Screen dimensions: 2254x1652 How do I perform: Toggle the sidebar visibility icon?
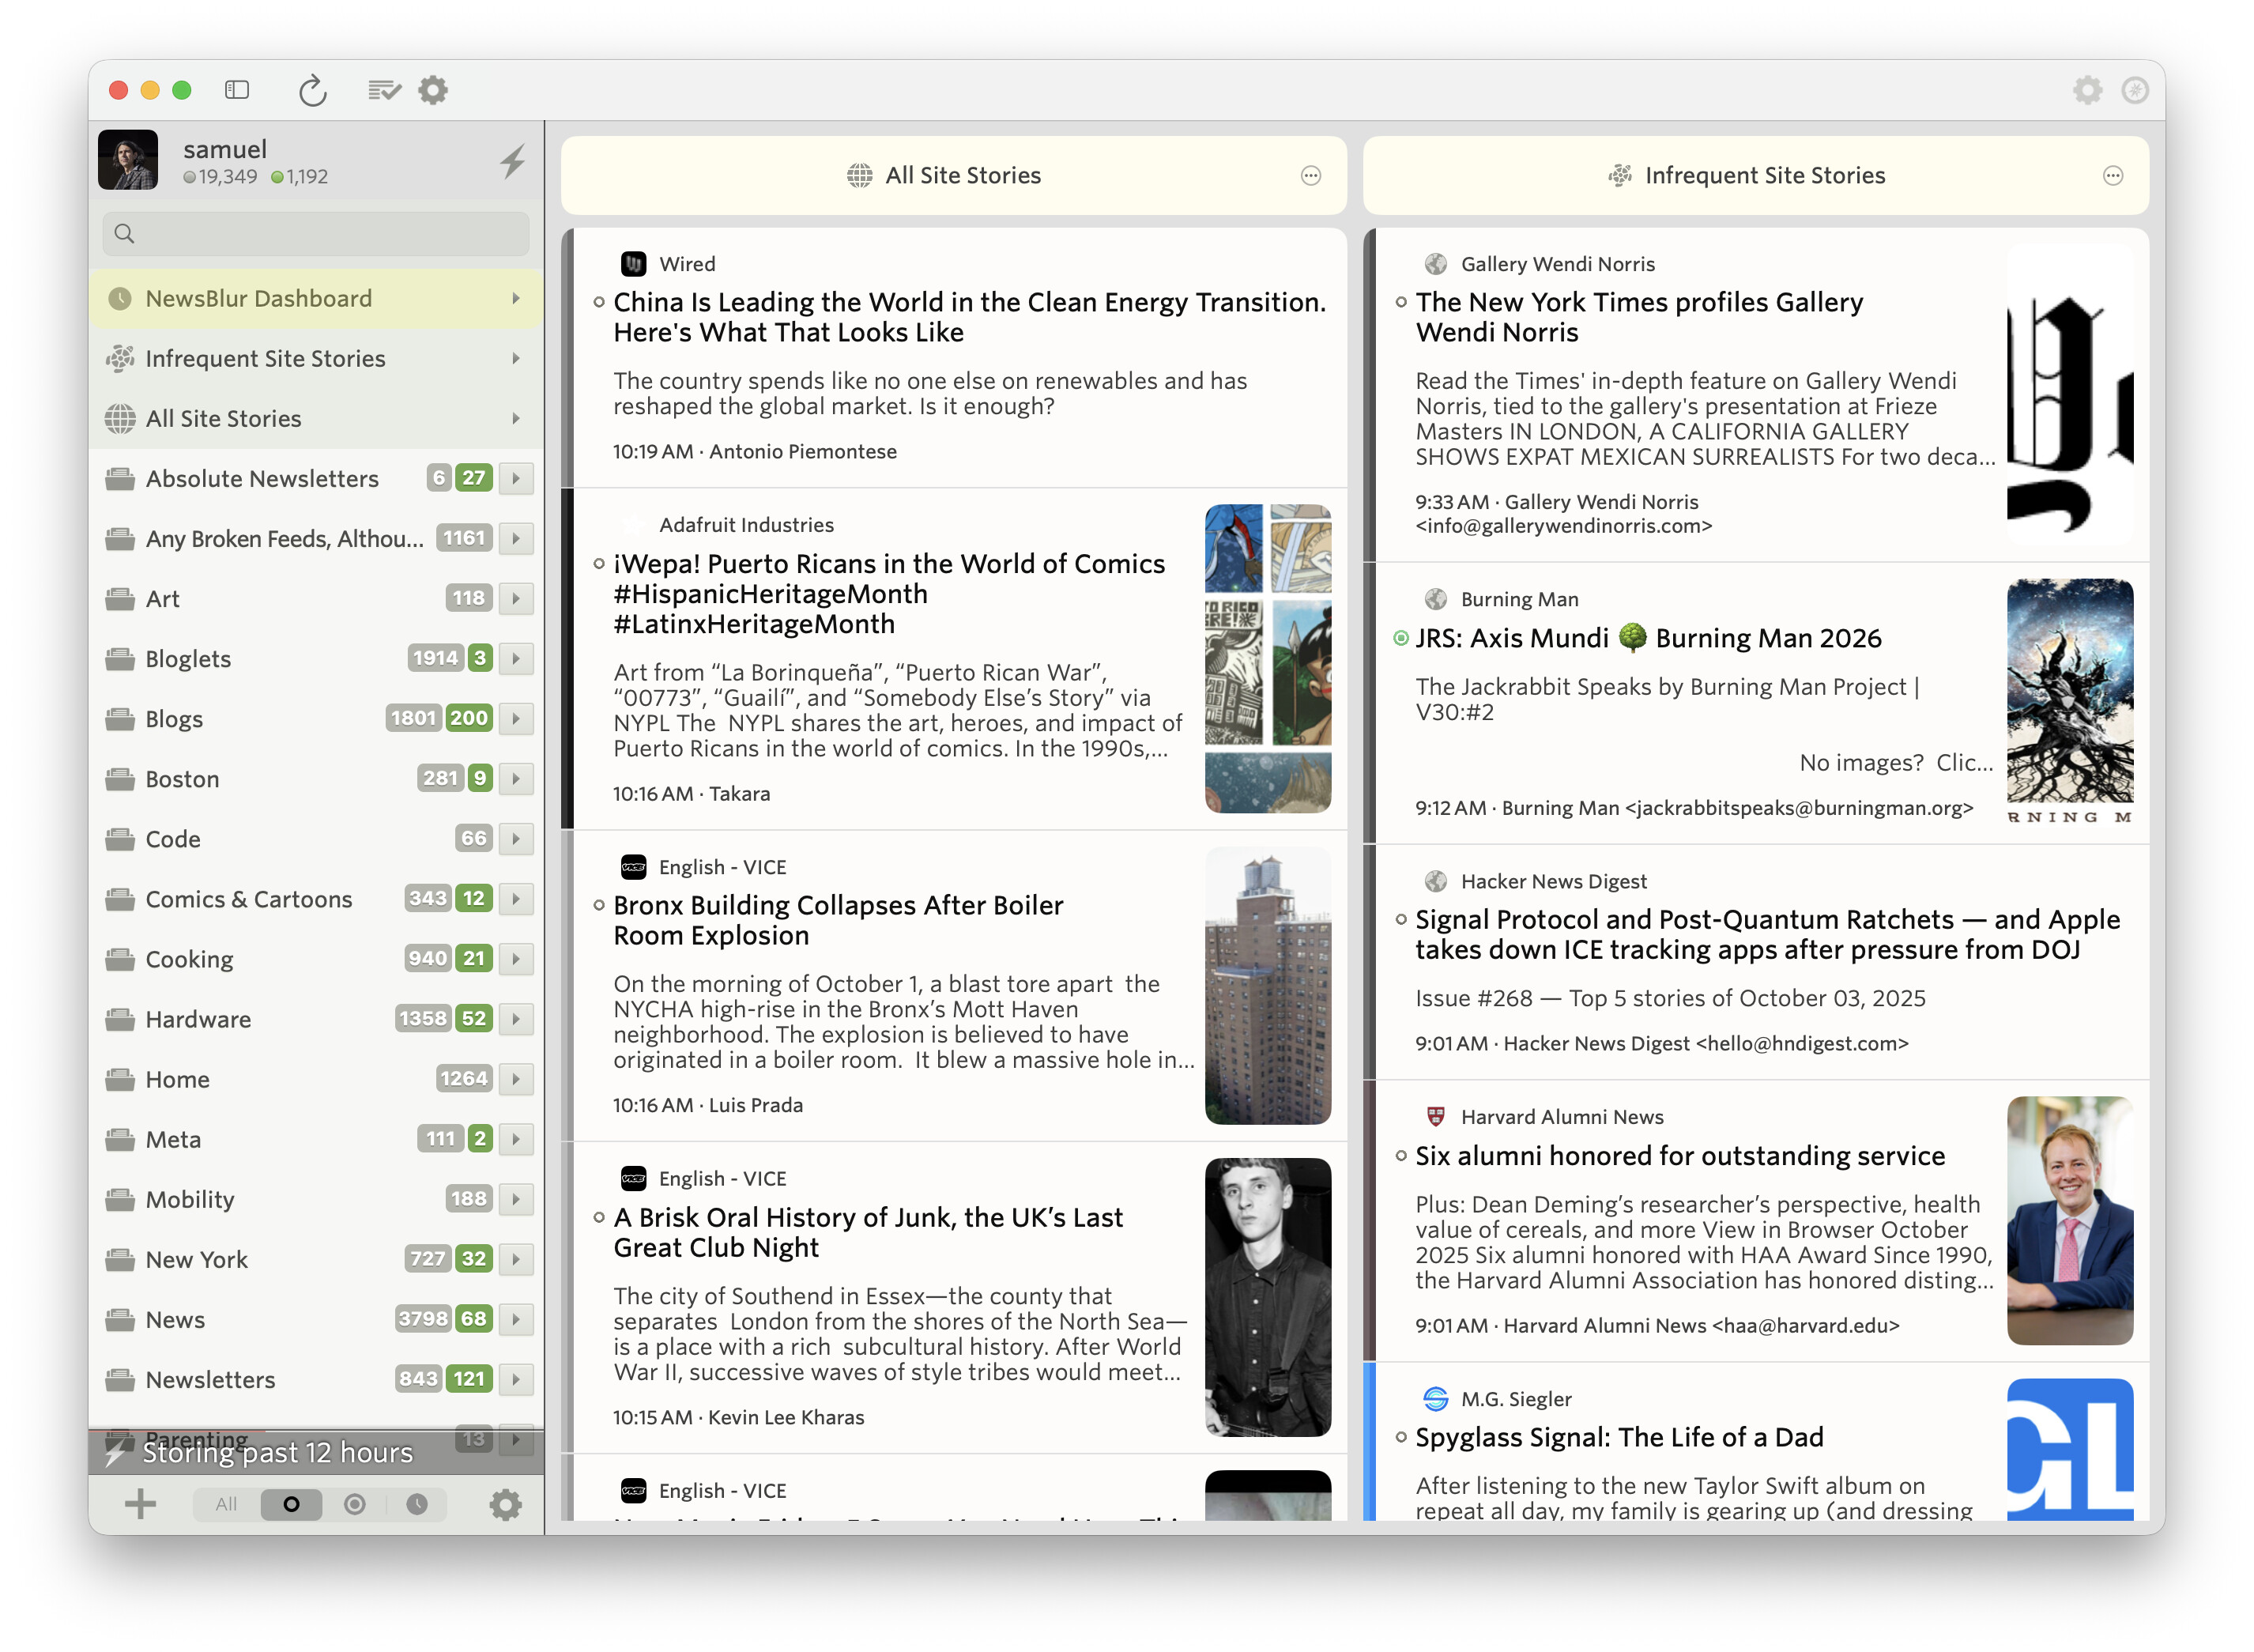click(x=237, y=90)
